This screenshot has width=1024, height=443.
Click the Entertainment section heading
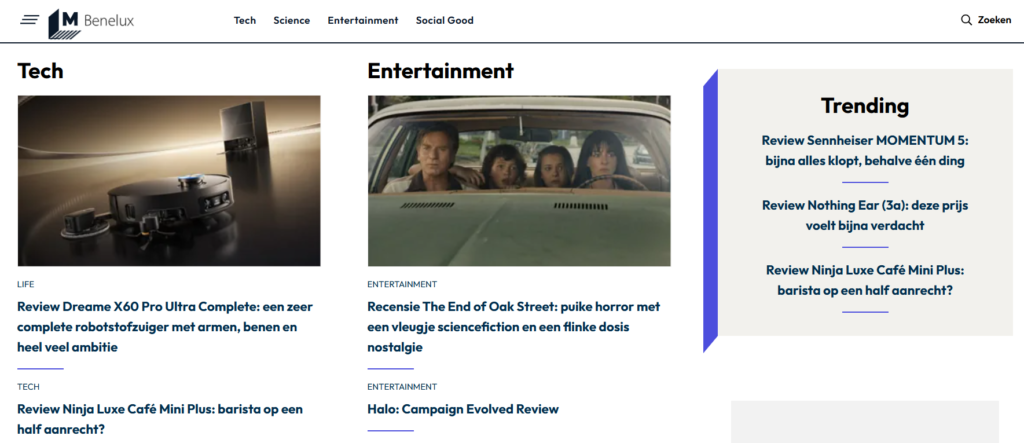[x=441, y=71]
